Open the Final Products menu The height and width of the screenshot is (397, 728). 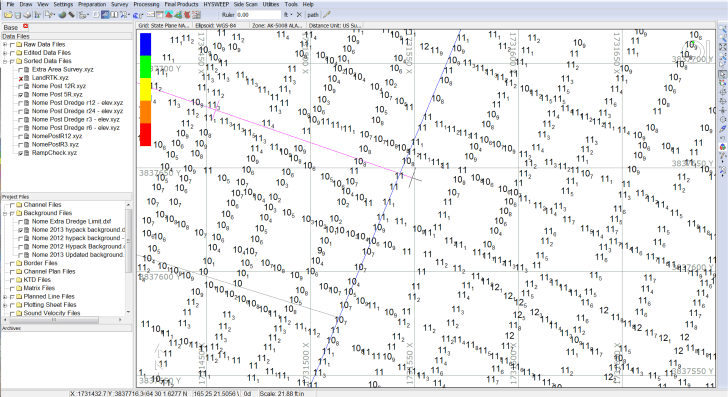[181, 4]
